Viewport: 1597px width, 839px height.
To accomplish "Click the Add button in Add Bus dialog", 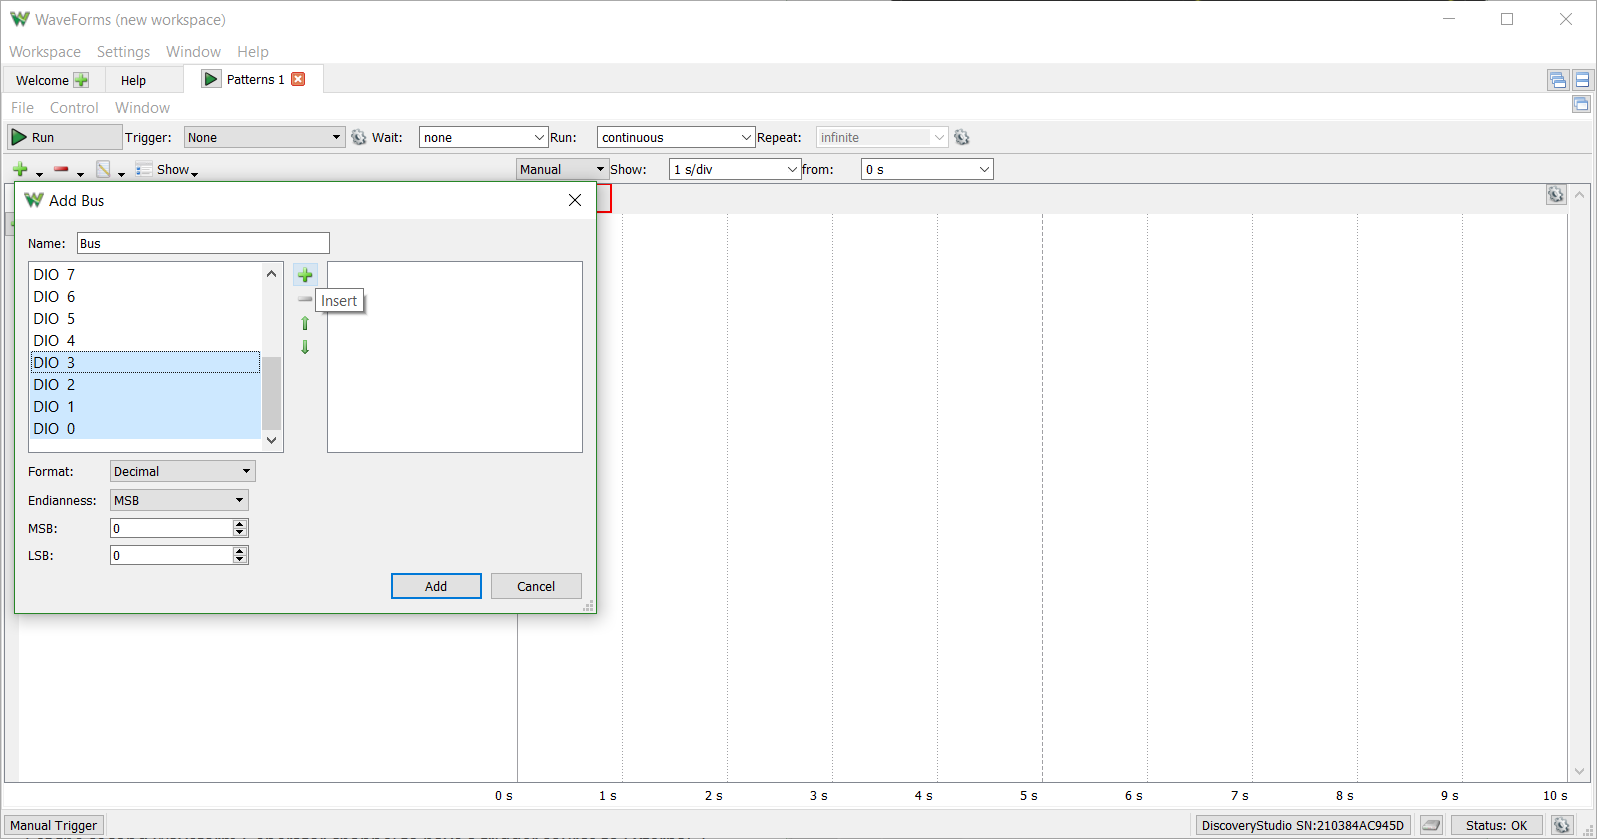I will pos(436,586).
